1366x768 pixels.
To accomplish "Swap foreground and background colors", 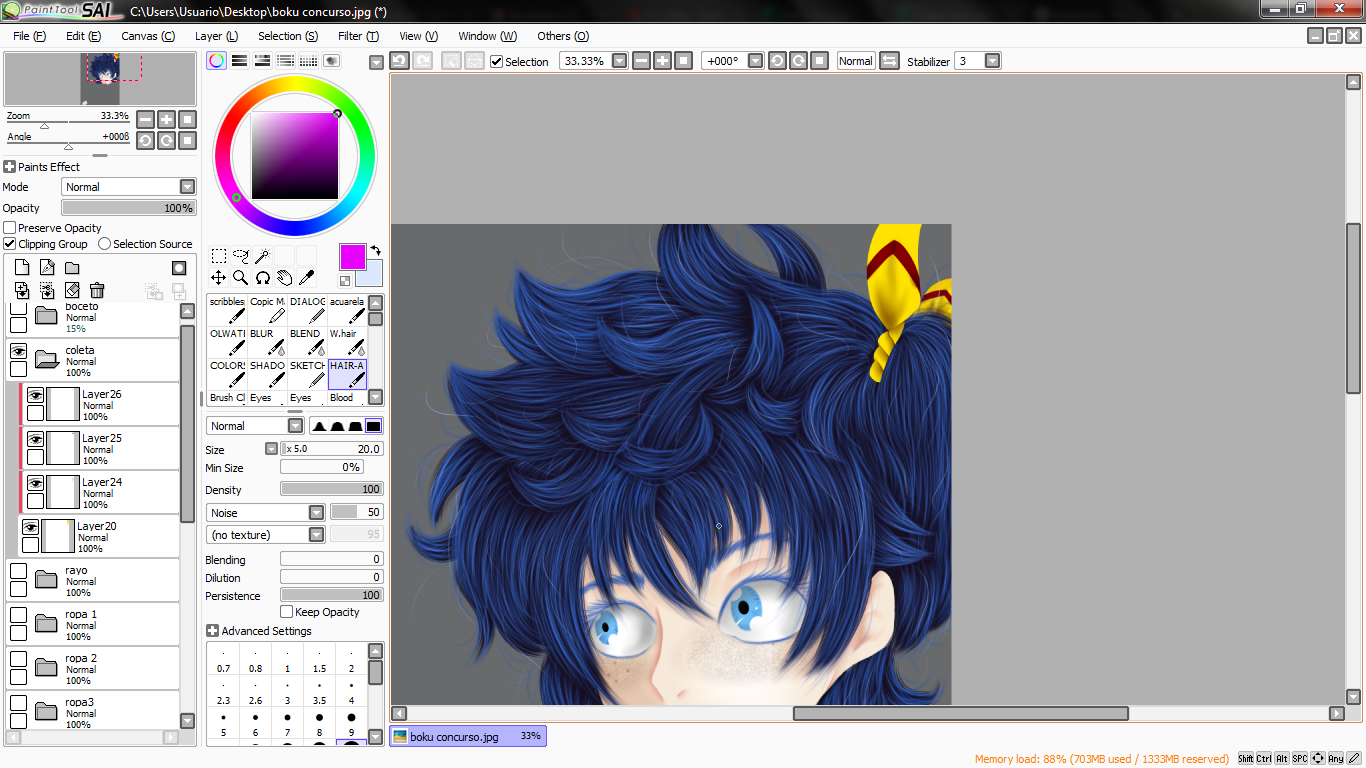I will (x=376, y=250).
